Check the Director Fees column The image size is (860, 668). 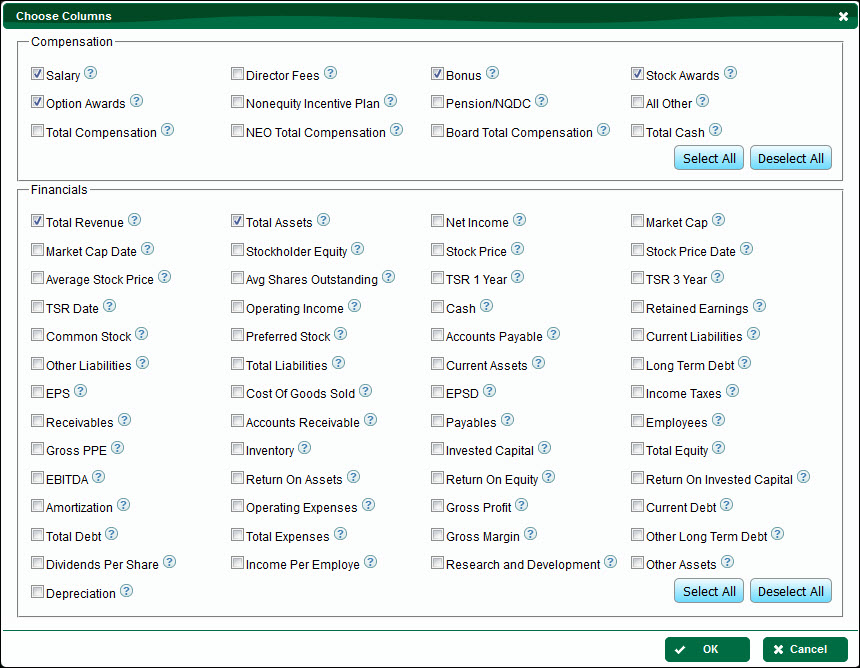237,74
